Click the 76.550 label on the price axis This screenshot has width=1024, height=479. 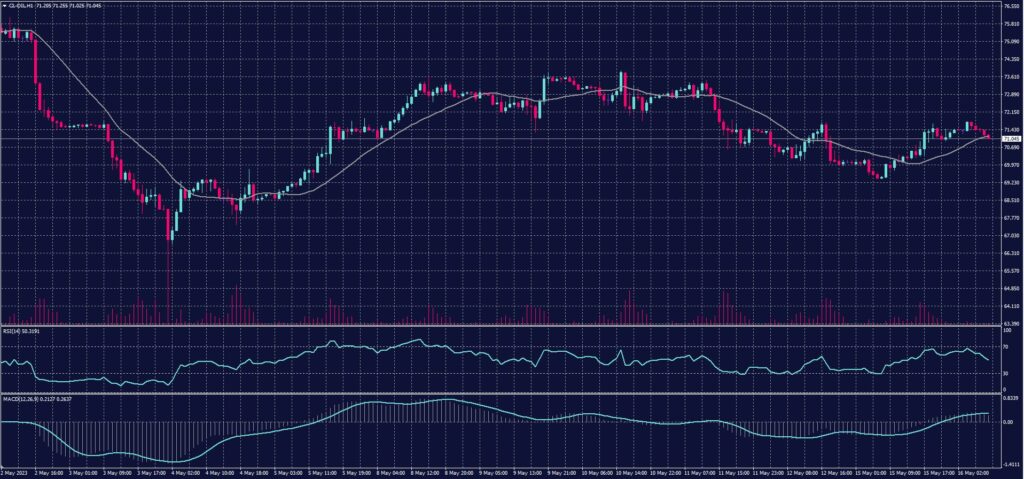1010,6
